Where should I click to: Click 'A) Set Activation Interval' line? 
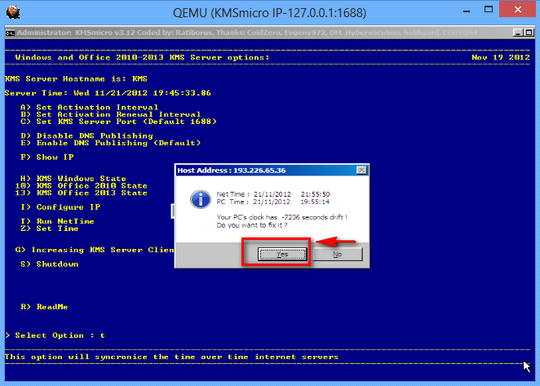tap(89, 107)
